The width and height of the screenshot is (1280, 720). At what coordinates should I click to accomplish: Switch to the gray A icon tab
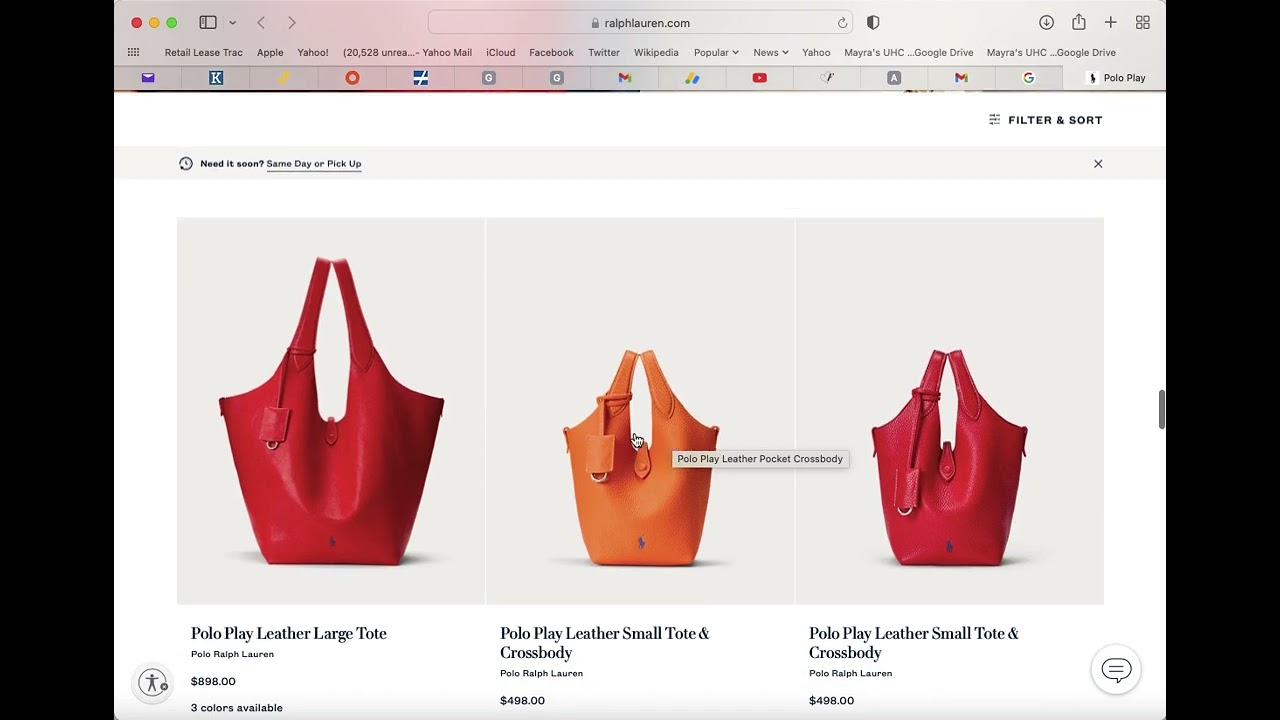point(894,77)
